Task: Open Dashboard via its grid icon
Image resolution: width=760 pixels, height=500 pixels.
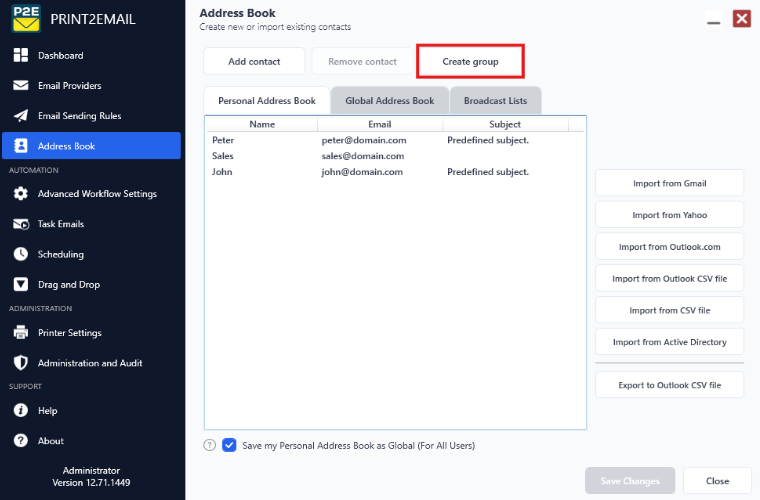Action: pyautogui.click(x=21, y=55)
